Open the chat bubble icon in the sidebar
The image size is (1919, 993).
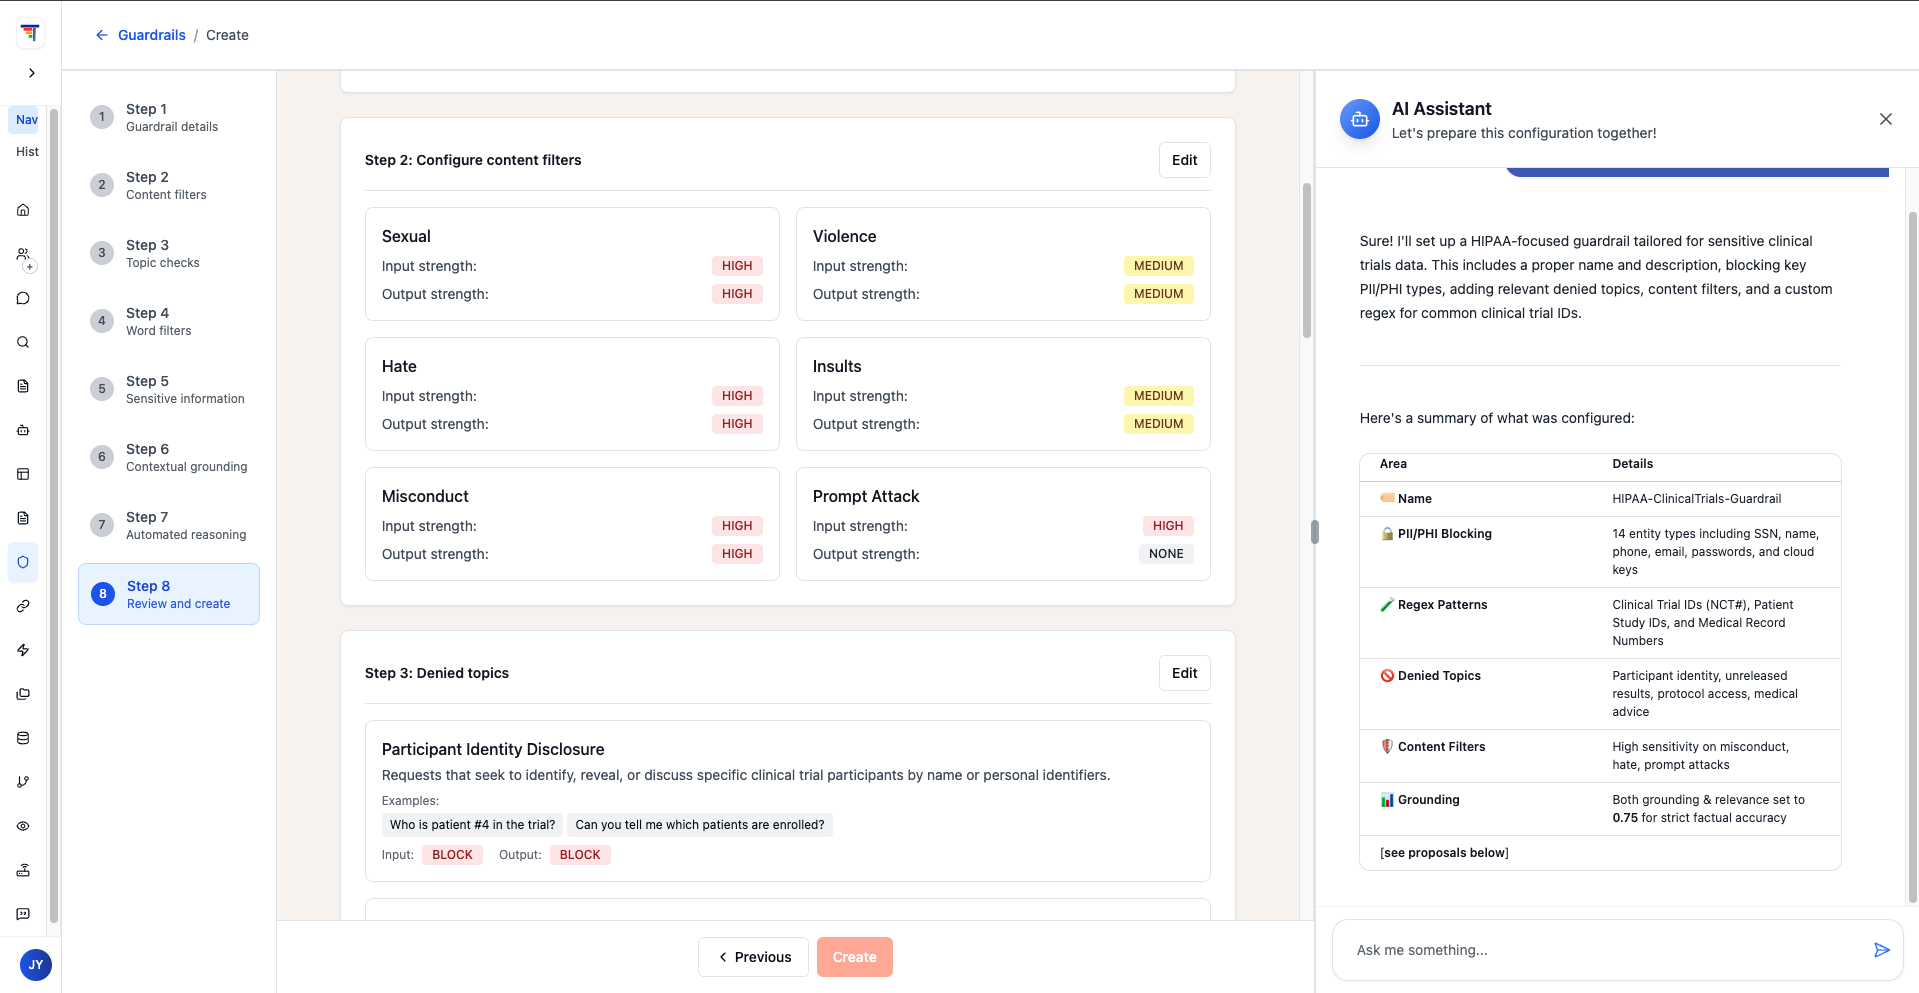[23, 298]
